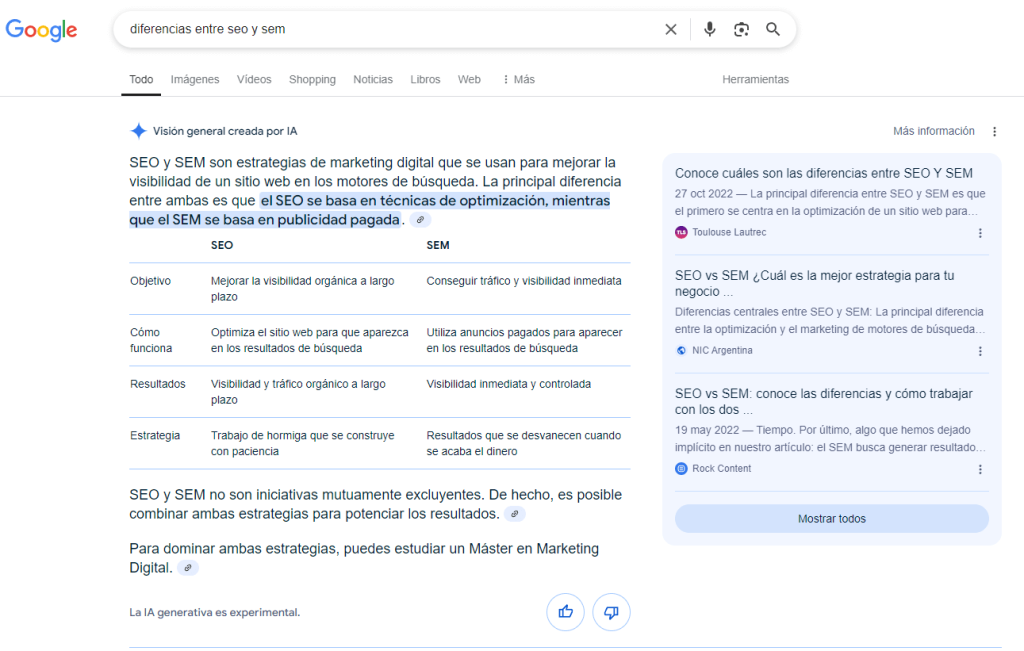Click into the search input field
The image size is (1024, 651).
[380, 30]
